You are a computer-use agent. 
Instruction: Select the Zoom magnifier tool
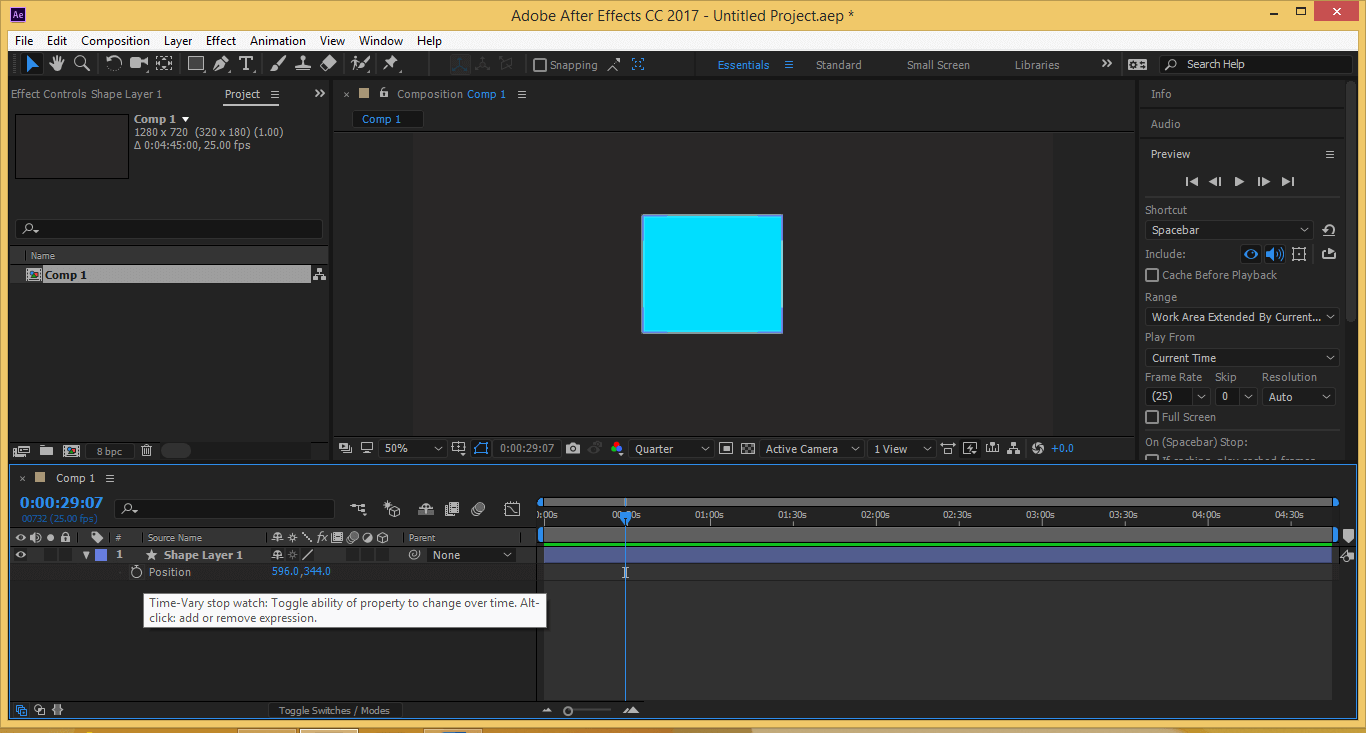click(x=82, y=64)
